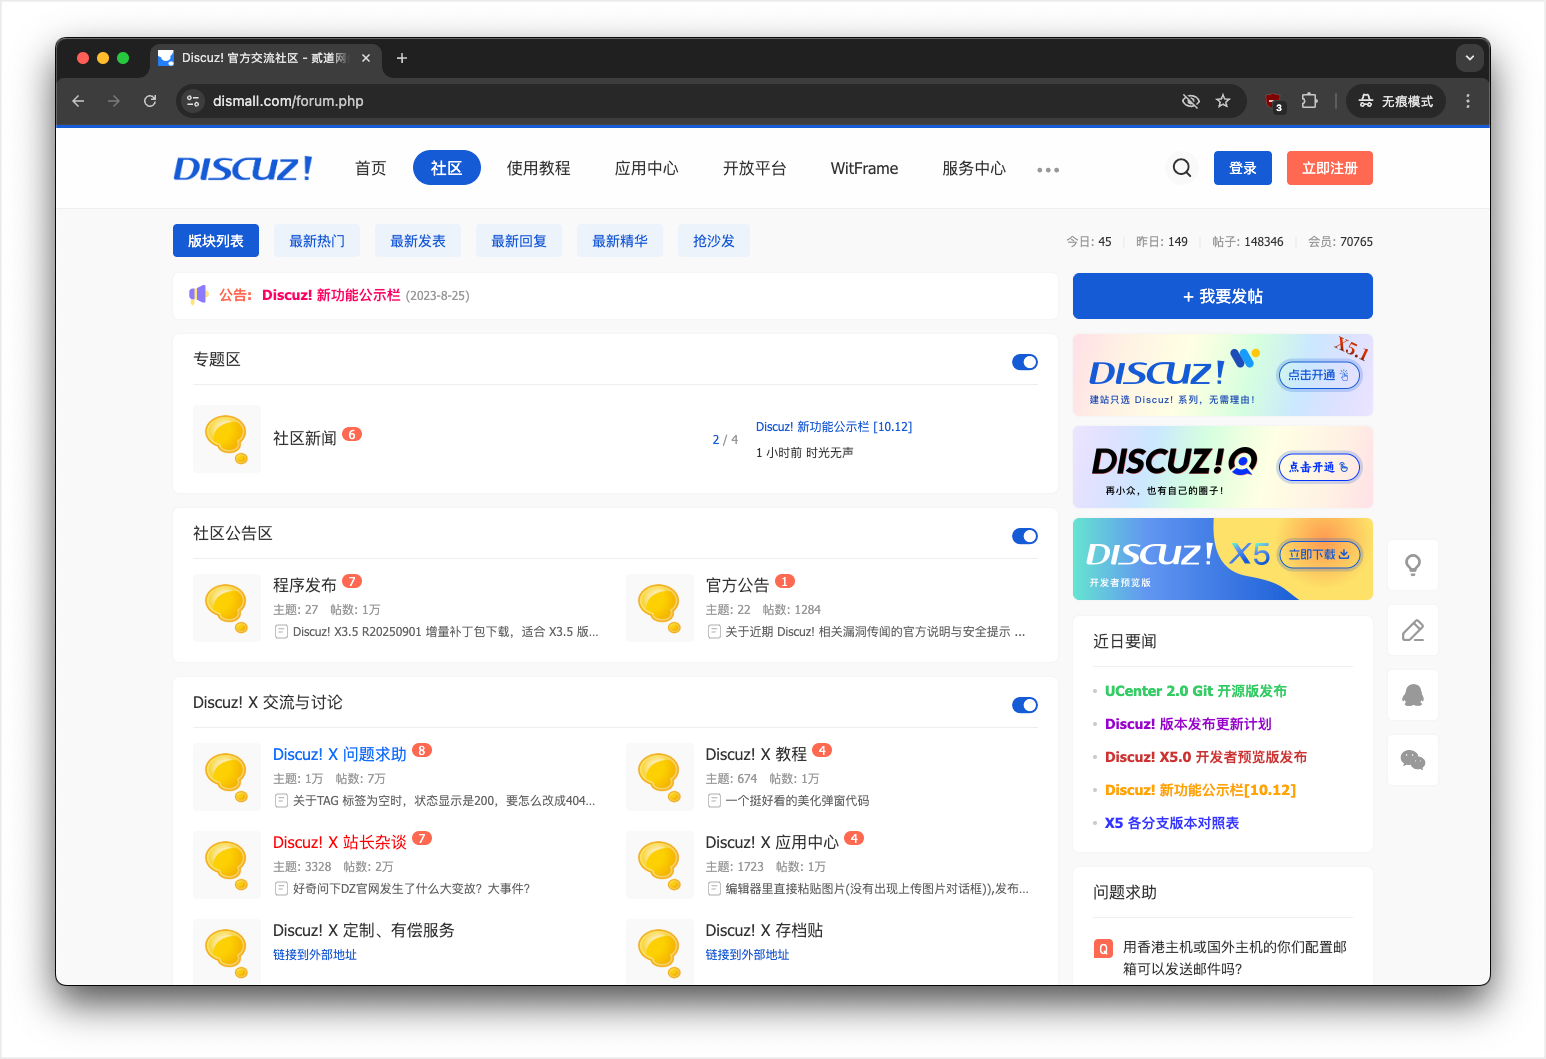Image resolution: width=1546 pixels, height=1059 pixels.
Task: Toggle the Discuz! X 交流与讨论 section
Action: (x=1025, y=705)
